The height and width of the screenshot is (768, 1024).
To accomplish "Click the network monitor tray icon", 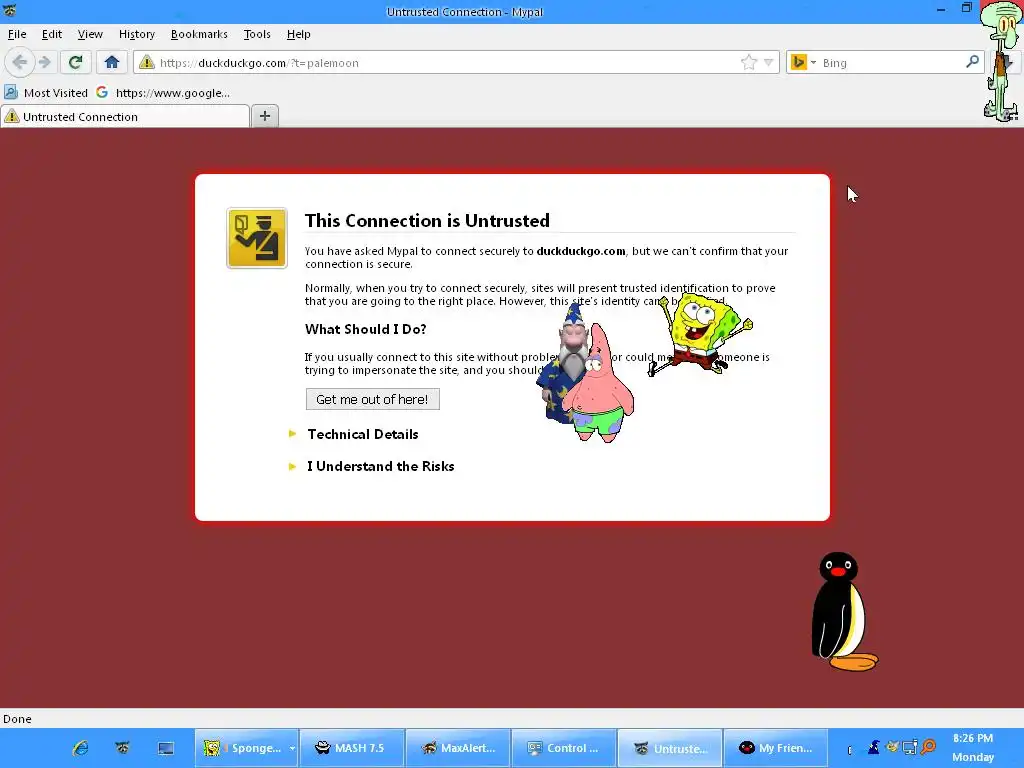I will pyautogui.click(x=910, y=746).
